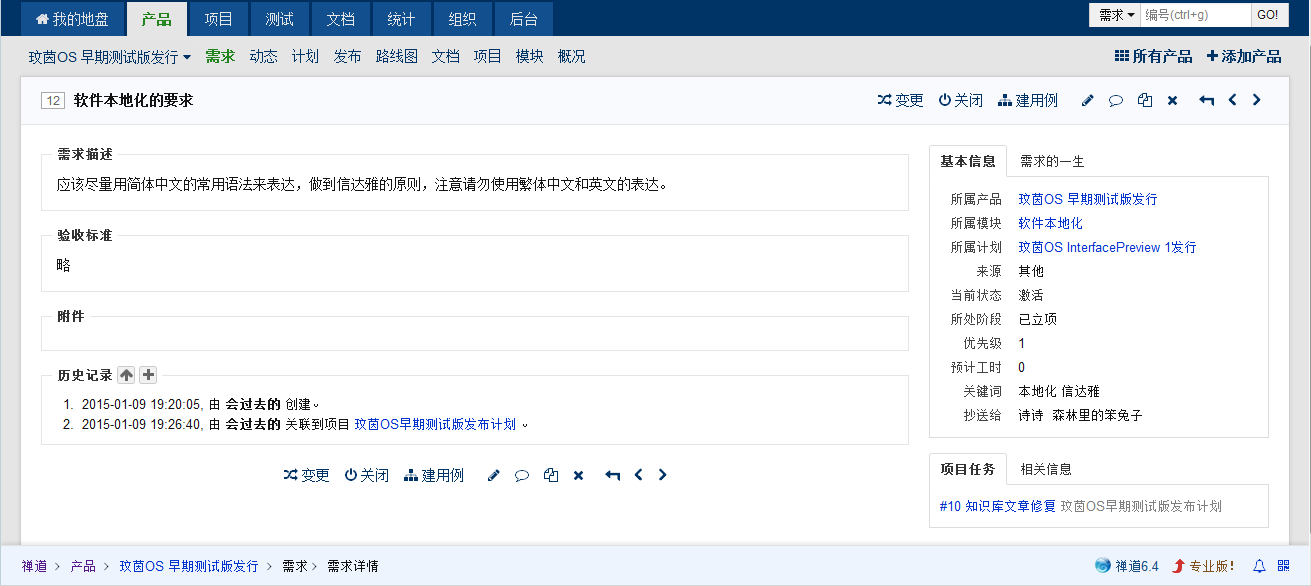Click the 禅道 breadcrumb link
Screen dimensions: 1311x586
coord(34,566)
